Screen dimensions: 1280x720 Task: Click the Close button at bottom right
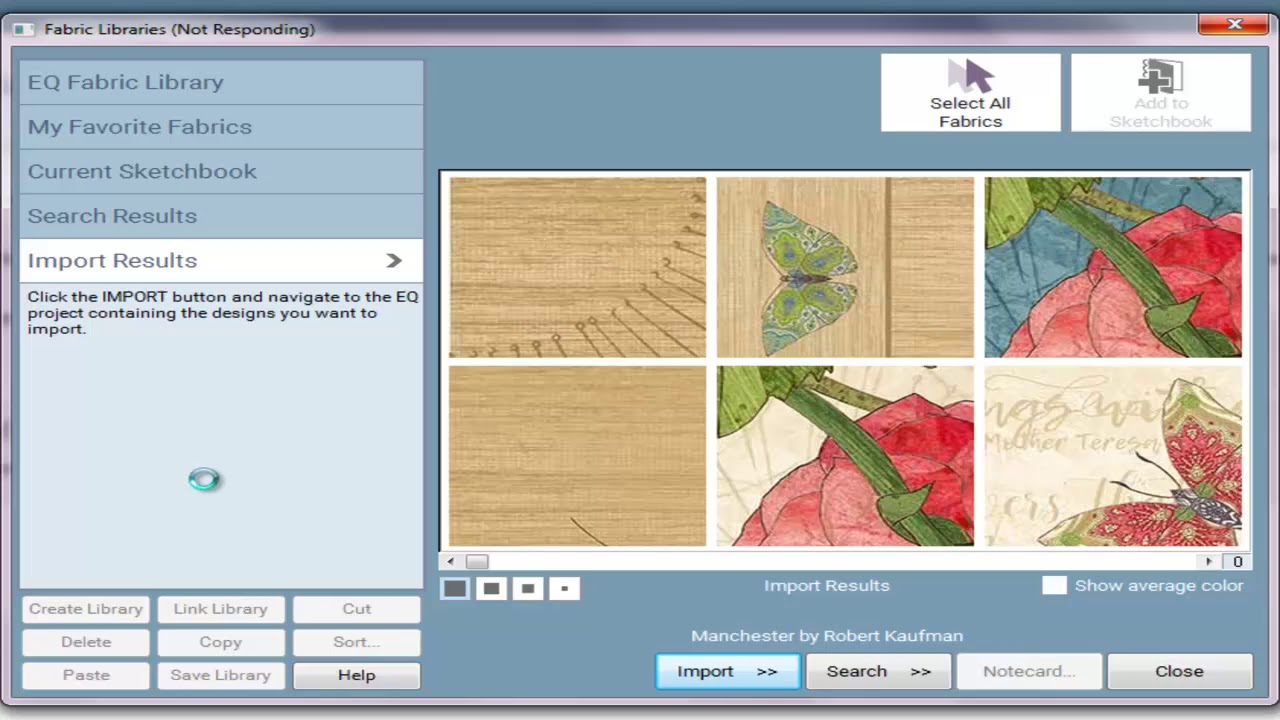(1180, 671)
